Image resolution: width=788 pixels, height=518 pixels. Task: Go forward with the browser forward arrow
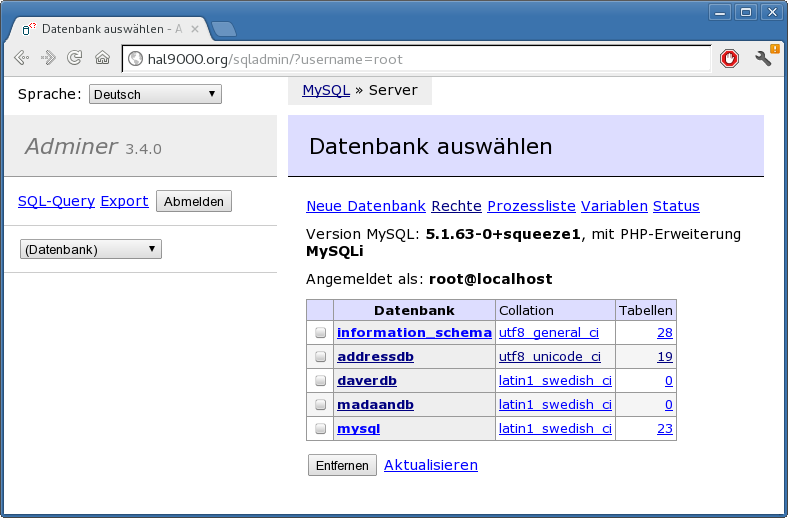click(x=48, y=58)
